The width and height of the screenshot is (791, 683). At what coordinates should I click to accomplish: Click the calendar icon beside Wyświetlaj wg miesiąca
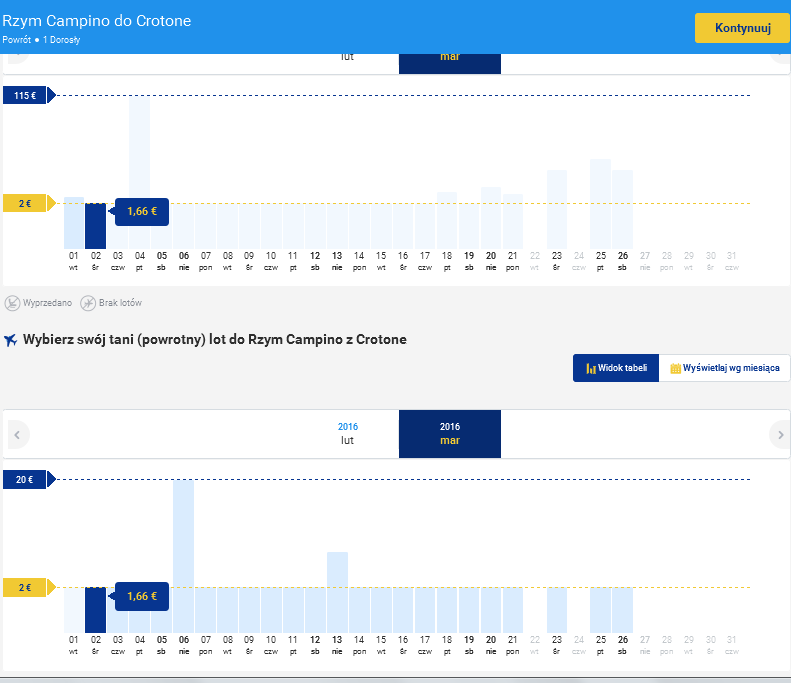675,368
